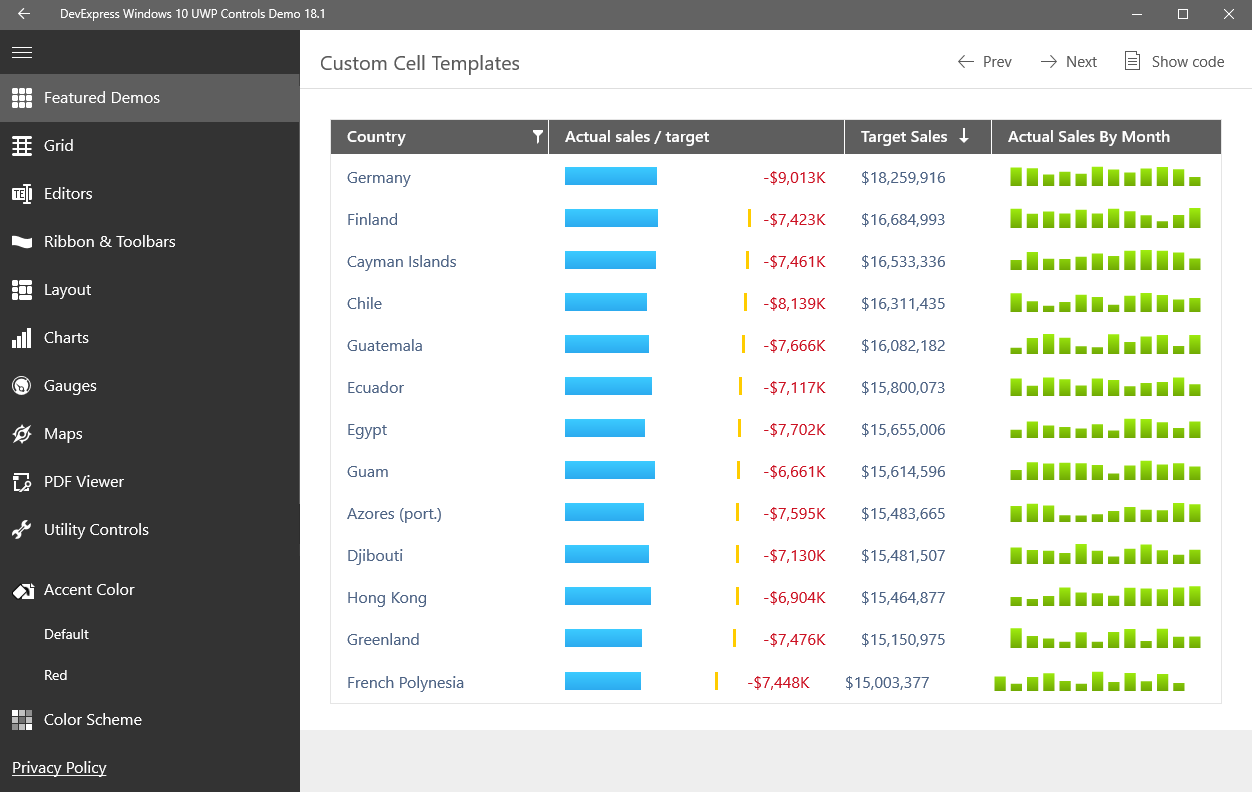The width and height of the screenshot is (1252, 792).
Task: Select the Gauges sidebar icon
Action: (x=22, y=386)
